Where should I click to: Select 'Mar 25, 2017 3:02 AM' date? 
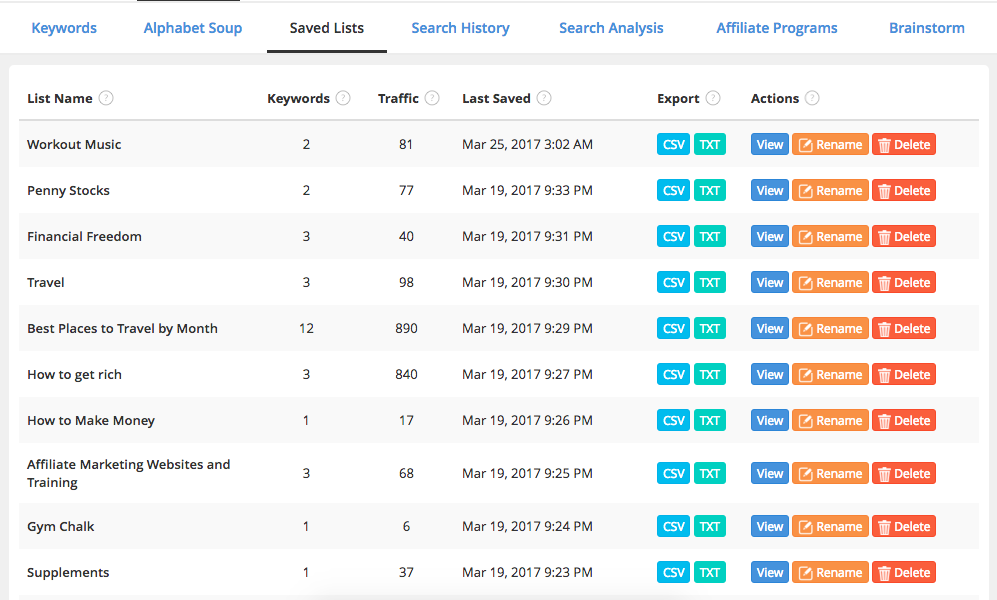coord(527,144)
